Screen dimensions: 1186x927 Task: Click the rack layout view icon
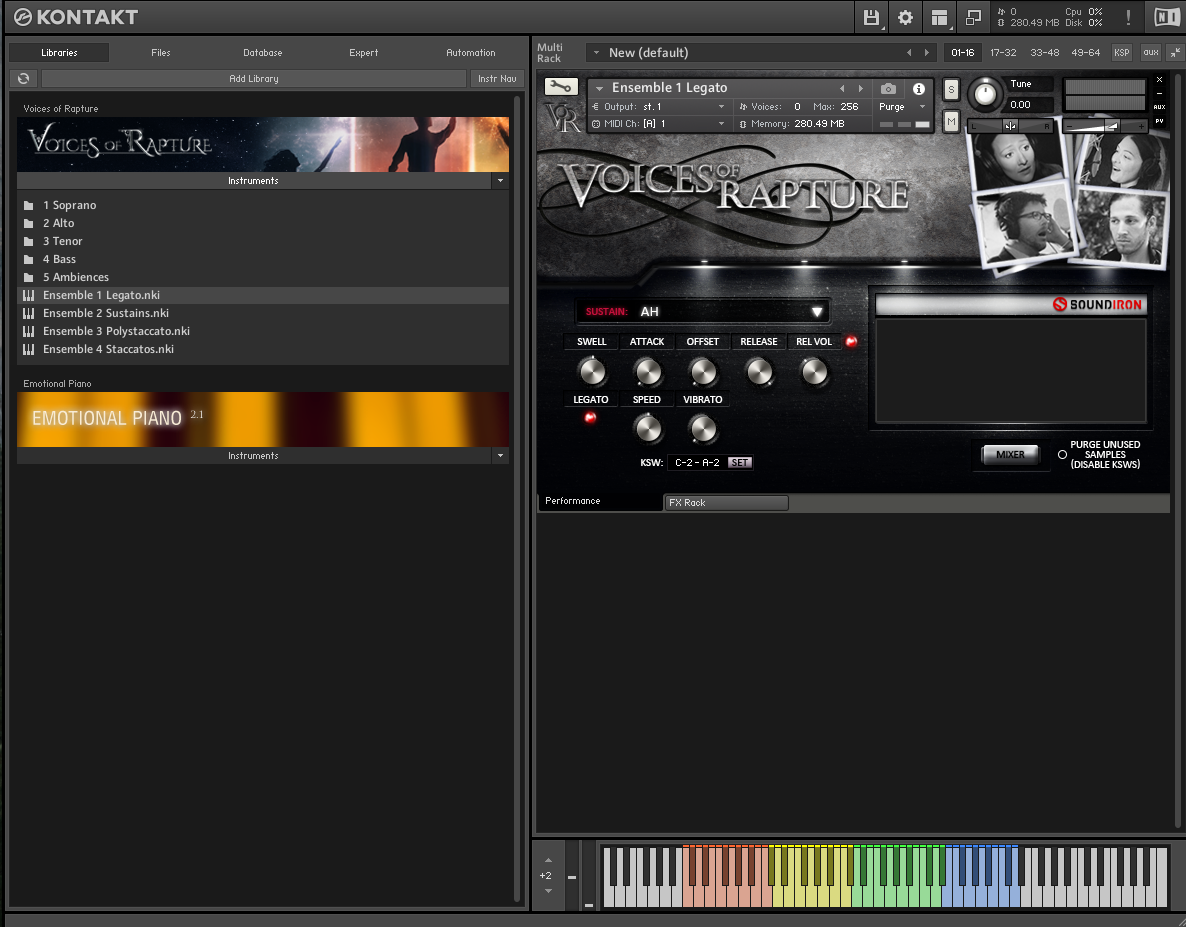click(x=939, y=17)
